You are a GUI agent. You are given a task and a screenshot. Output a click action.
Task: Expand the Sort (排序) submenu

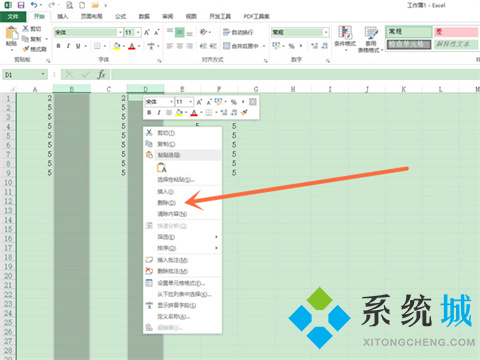182,248
